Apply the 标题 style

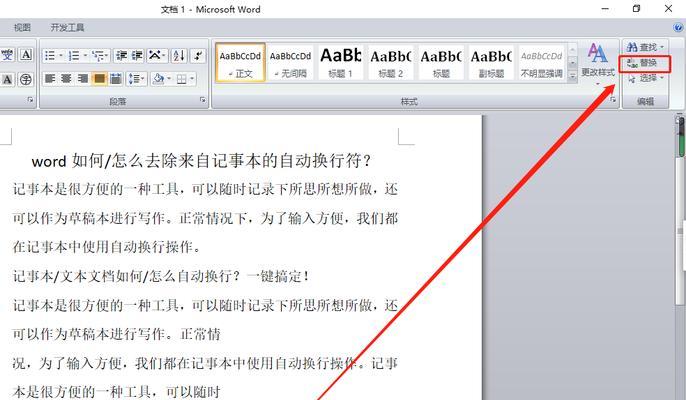click(x=441, y=62)
